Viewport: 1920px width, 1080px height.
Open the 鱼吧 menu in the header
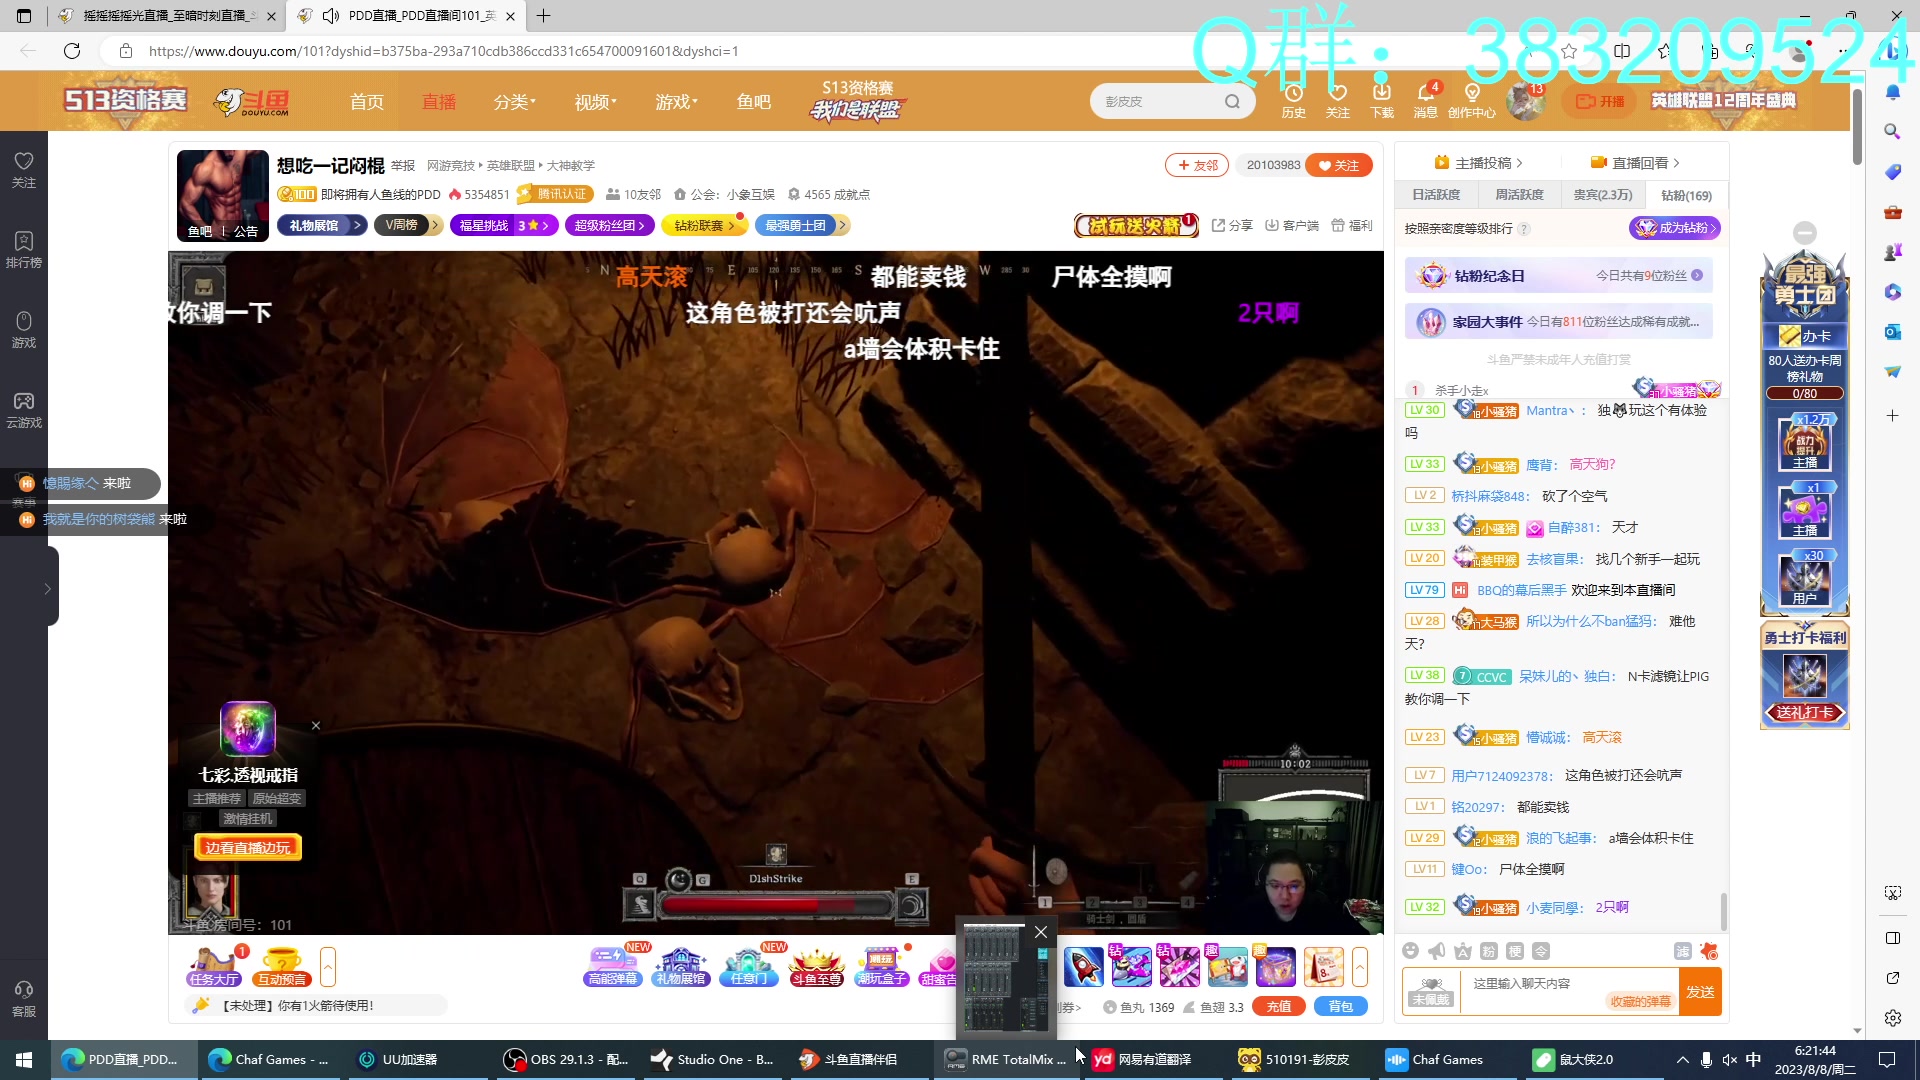coord(754,102)
